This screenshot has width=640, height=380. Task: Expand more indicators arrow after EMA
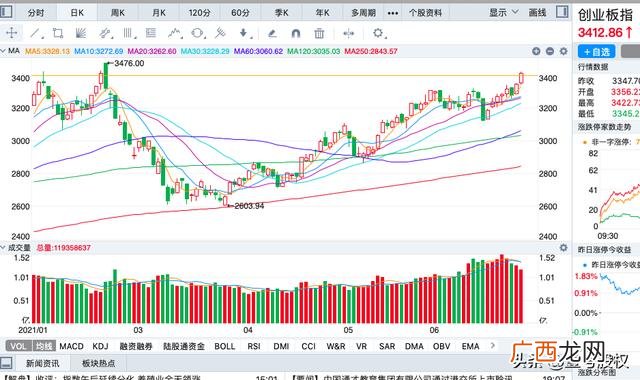click(x=493, y=346)
